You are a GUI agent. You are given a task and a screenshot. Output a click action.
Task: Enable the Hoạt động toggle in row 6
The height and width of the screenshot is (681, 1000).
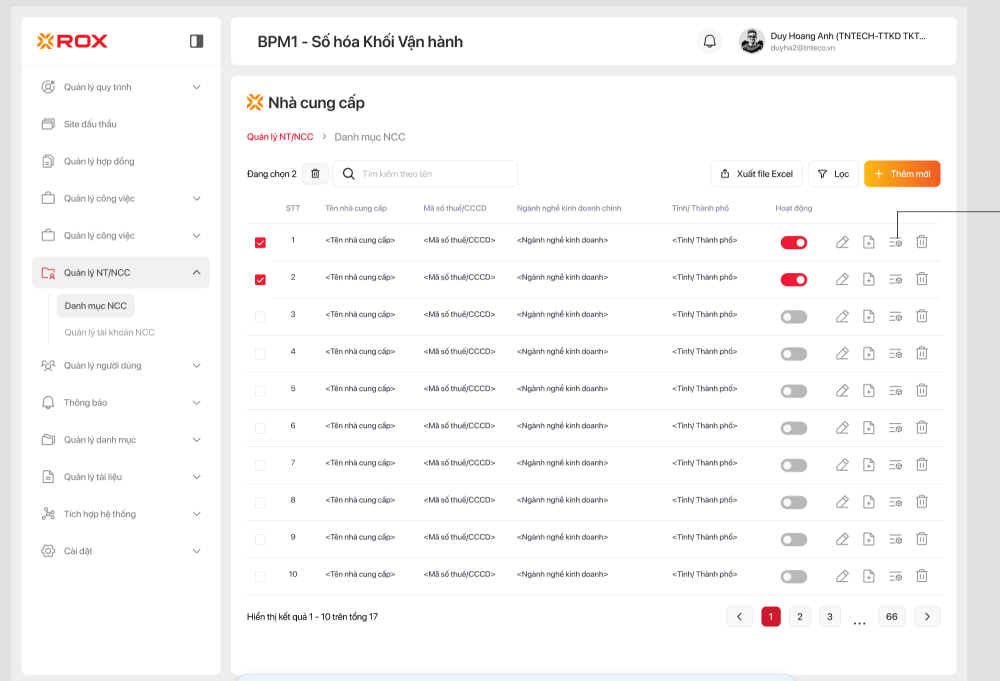coord(793,428)
